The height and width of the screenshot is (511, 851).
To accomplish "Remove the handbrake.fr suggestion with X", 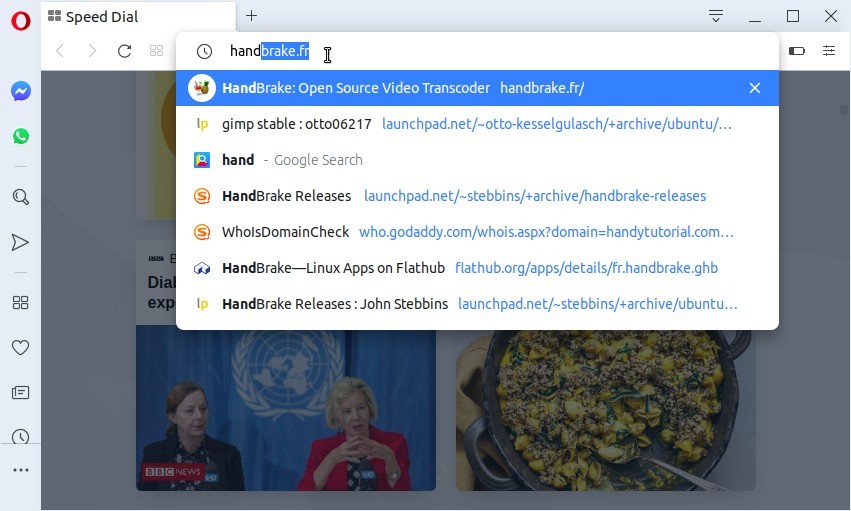I will [754, 88].
